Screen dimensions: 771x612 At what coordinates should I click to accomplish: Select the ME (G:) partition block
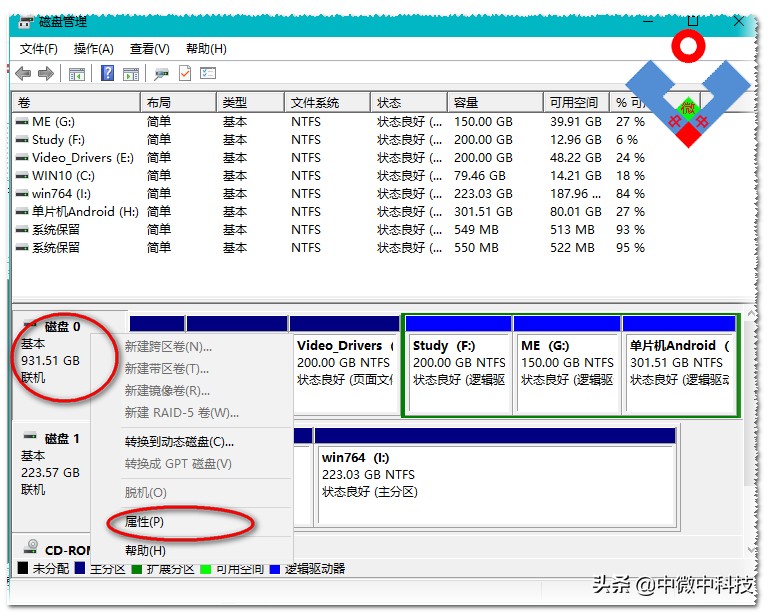click(567, 364)
